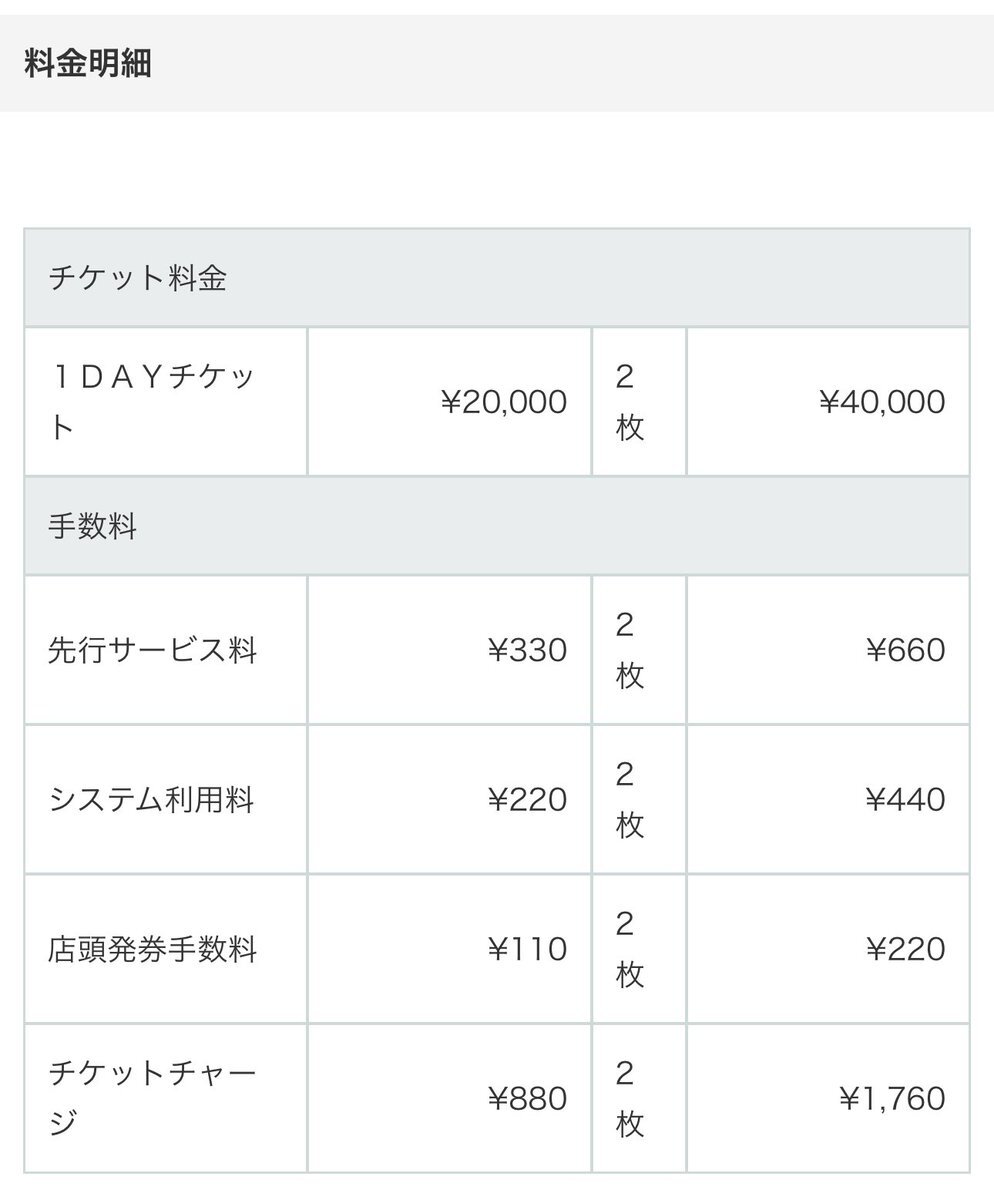Select the 料金明細 header
994x1200 pixels.
(87, 64)
